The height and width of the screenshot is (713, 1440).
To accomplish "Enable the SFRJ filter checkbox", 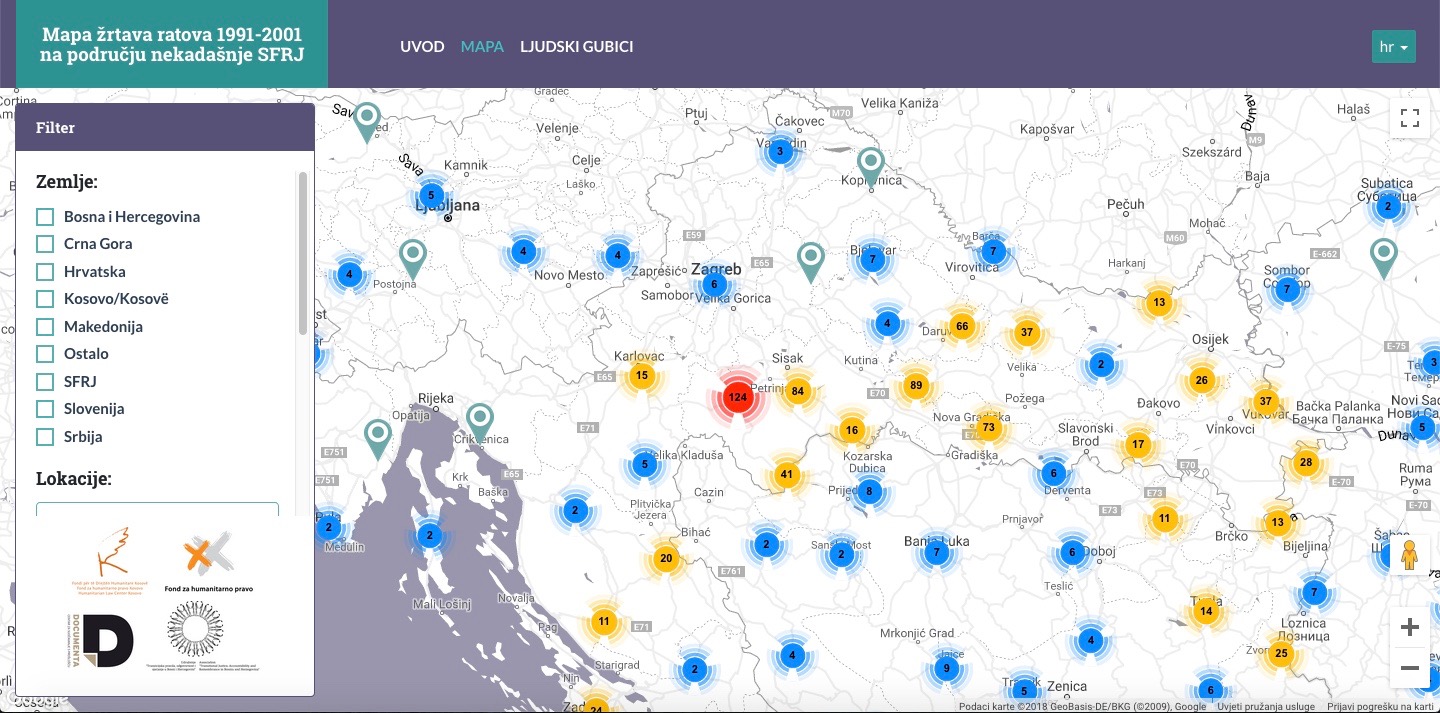I will click(45, 381).
